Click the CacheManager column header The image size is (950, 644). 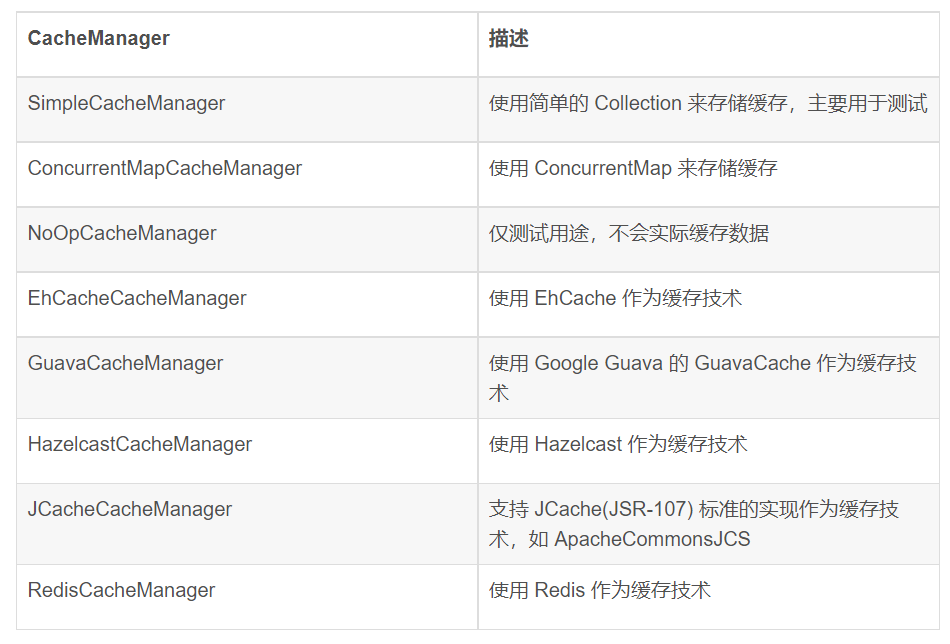(x=98, y=39)
